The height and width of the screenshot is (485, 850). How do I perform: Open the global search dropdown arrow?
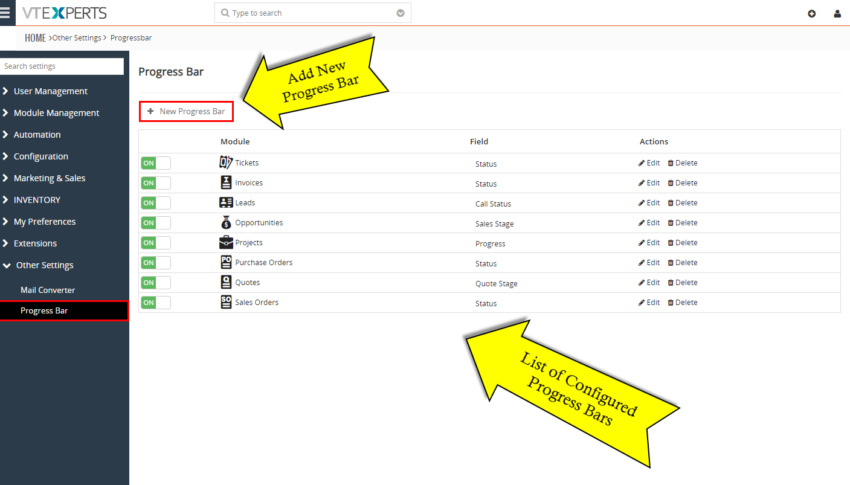coord(400,13)
